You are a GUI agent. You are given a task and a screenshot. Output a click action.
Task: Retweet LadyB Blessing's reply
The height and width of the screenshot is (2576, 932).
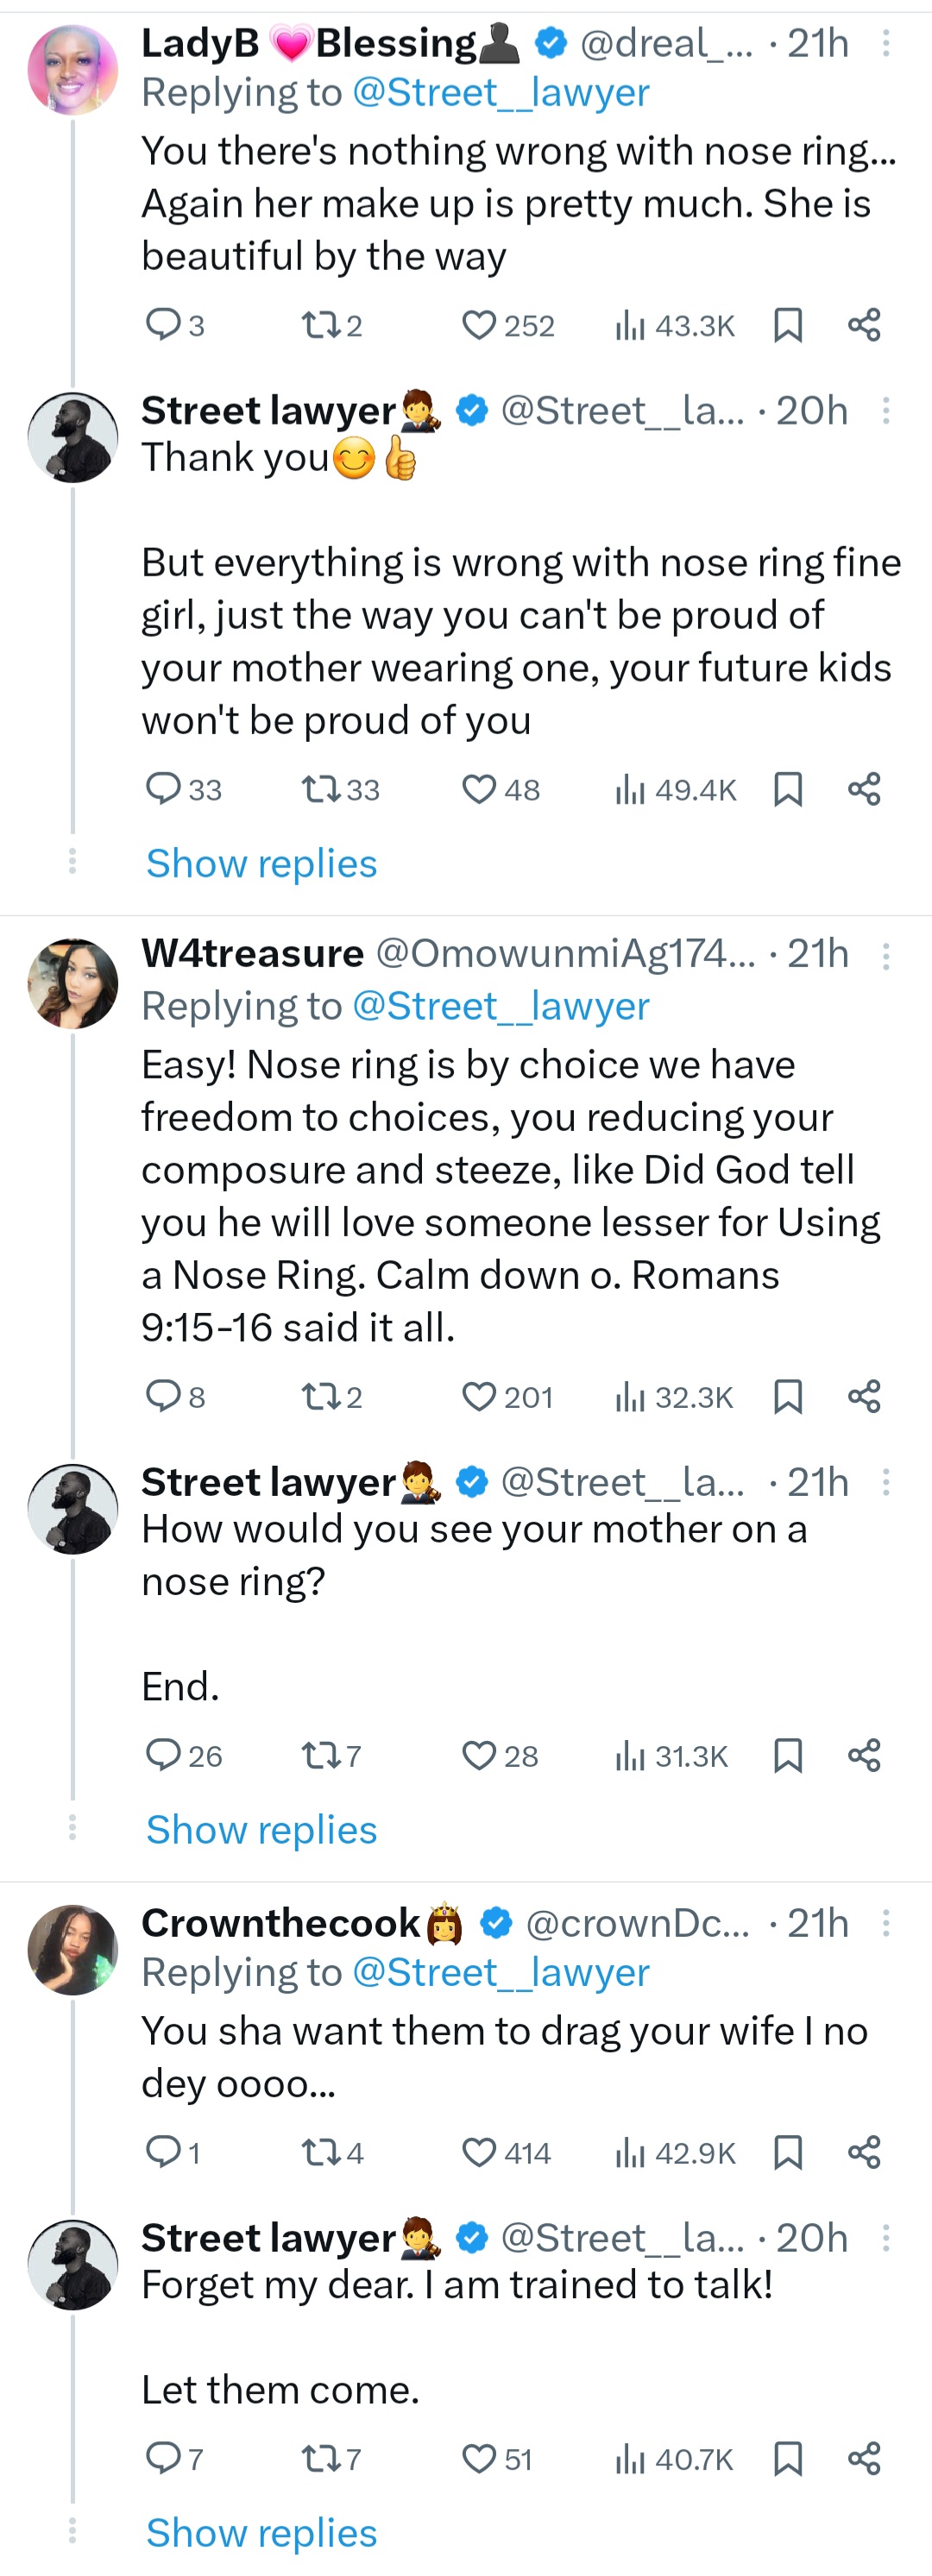320,325
